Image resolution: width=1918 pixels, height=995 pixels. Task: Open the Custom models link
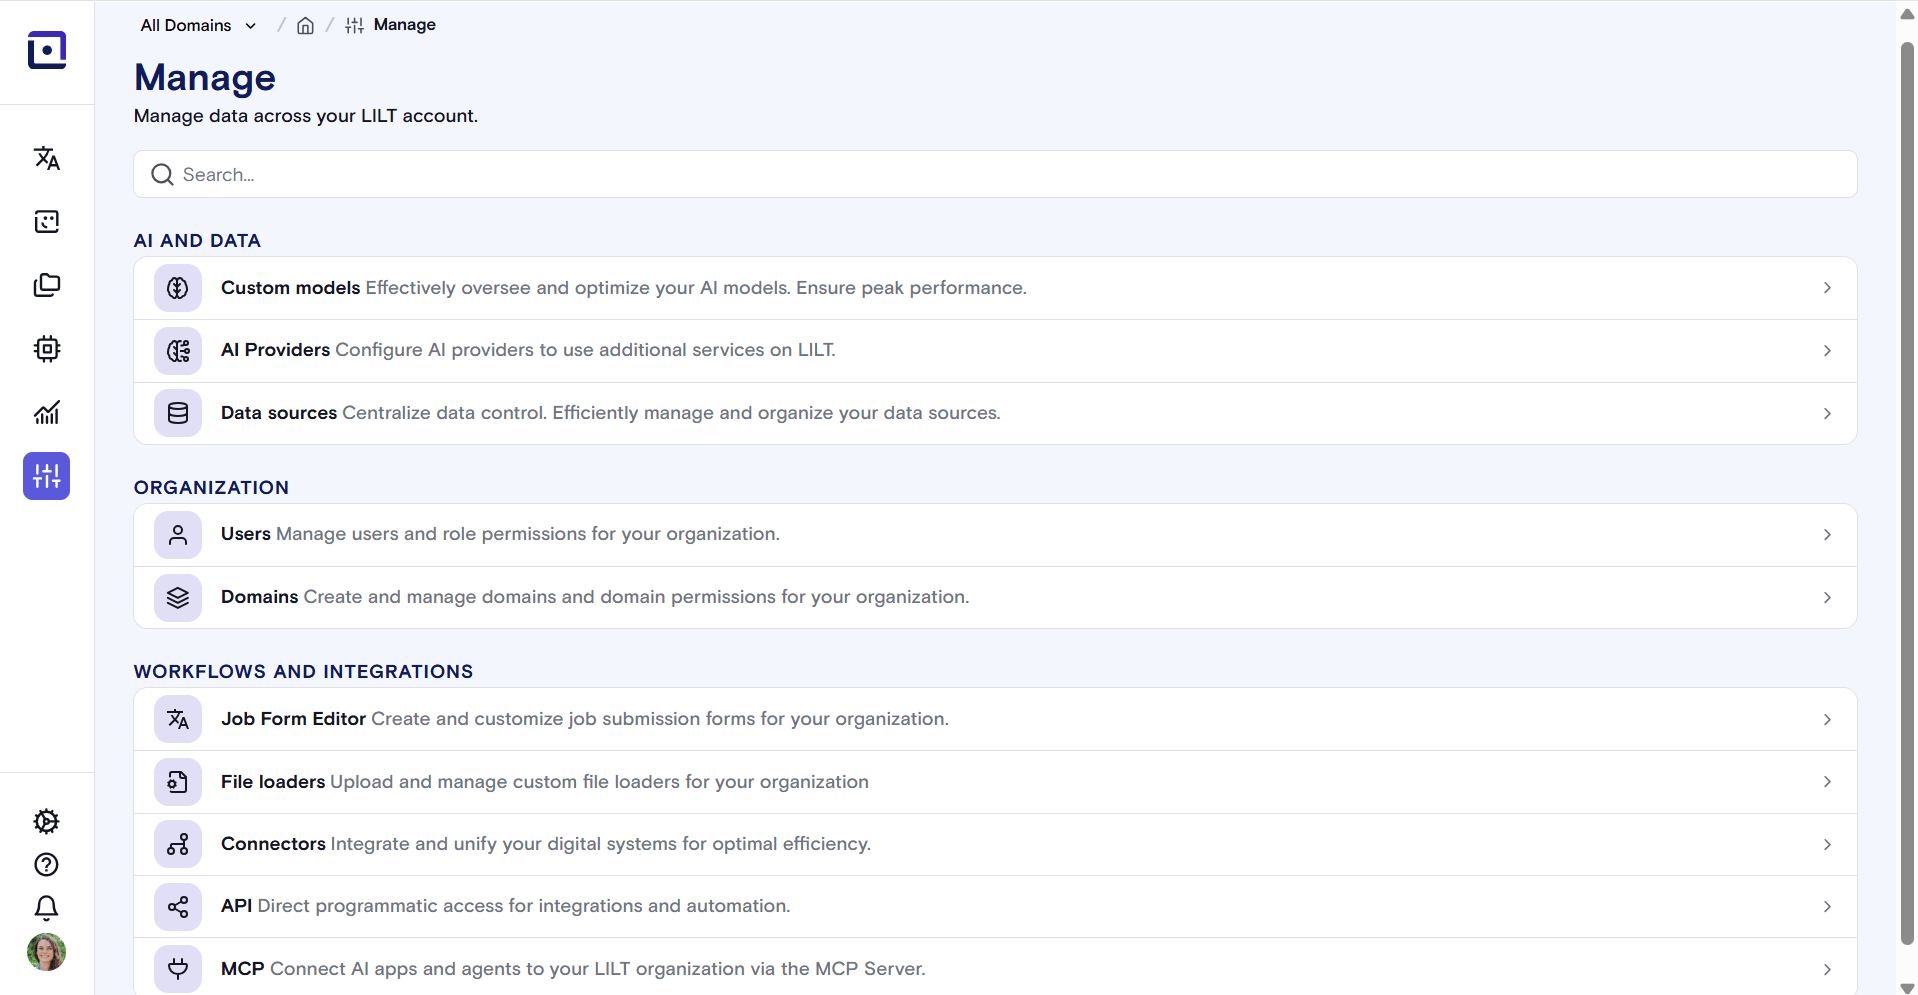tap(995, 288)
